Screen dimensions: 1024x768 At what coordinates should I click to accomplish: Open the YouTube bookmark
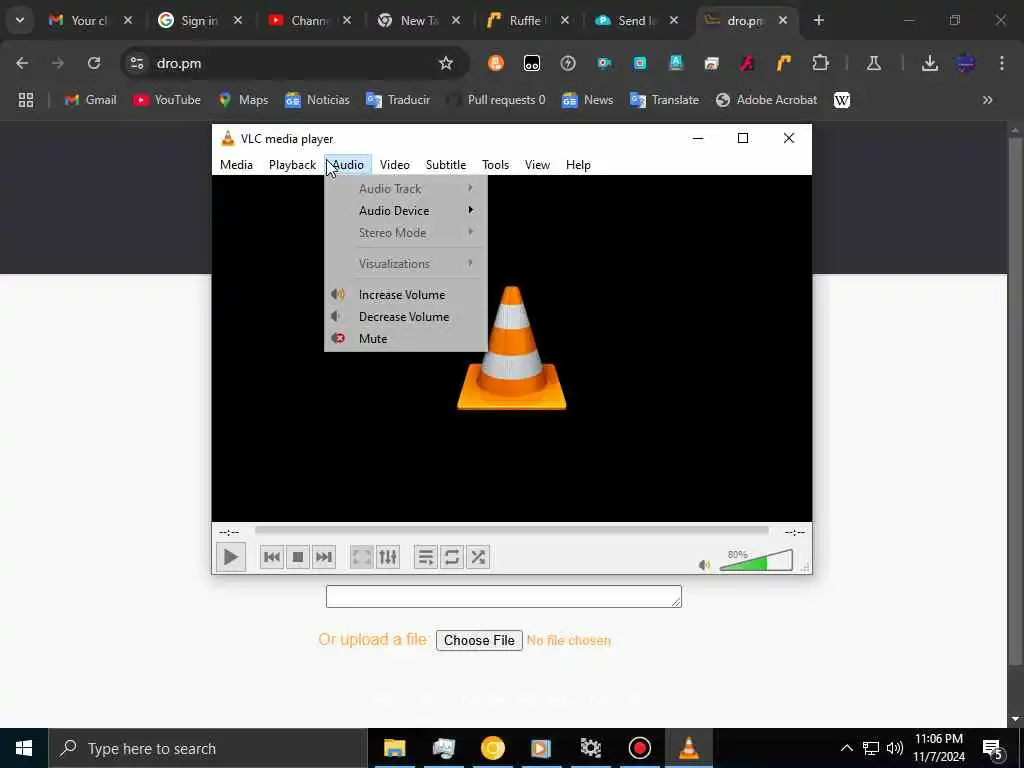[x=167, y=100]
